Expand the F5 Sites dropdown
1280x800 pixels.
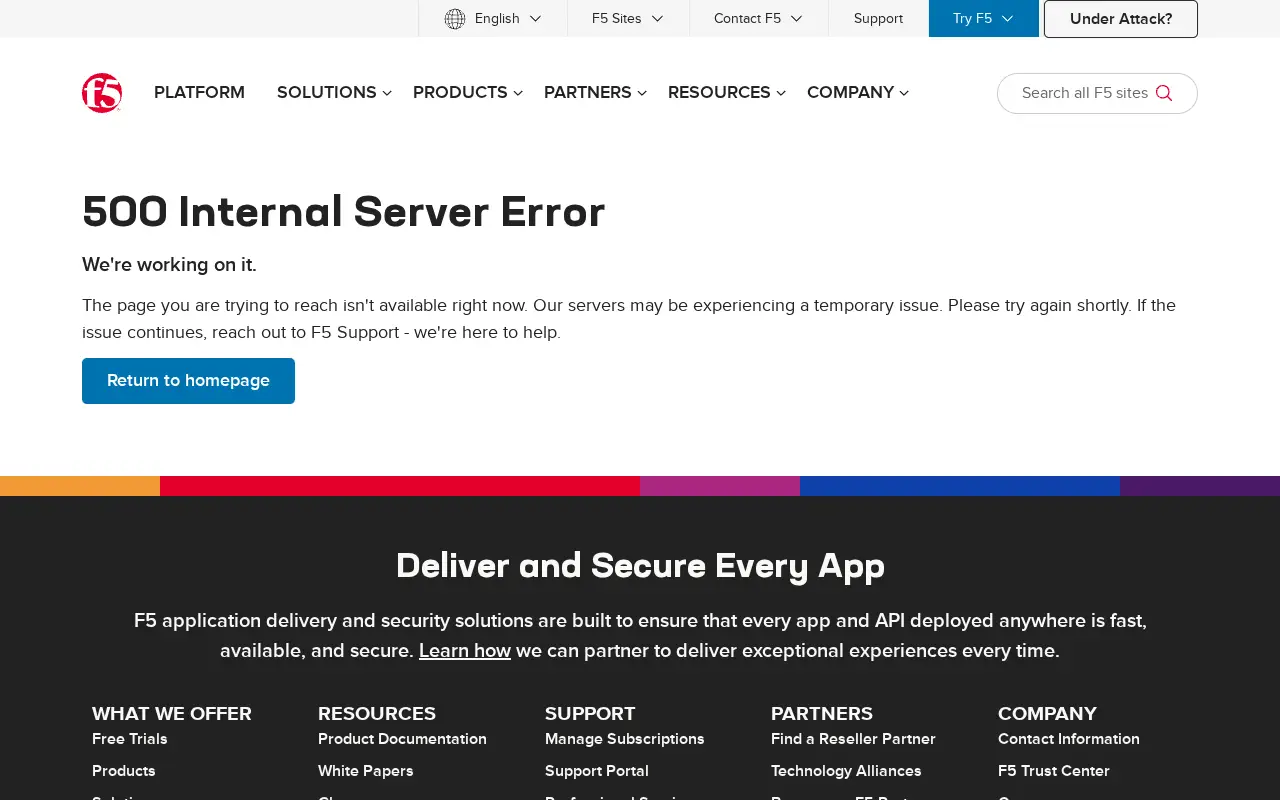pyautogui.click(x=628, y=19)
